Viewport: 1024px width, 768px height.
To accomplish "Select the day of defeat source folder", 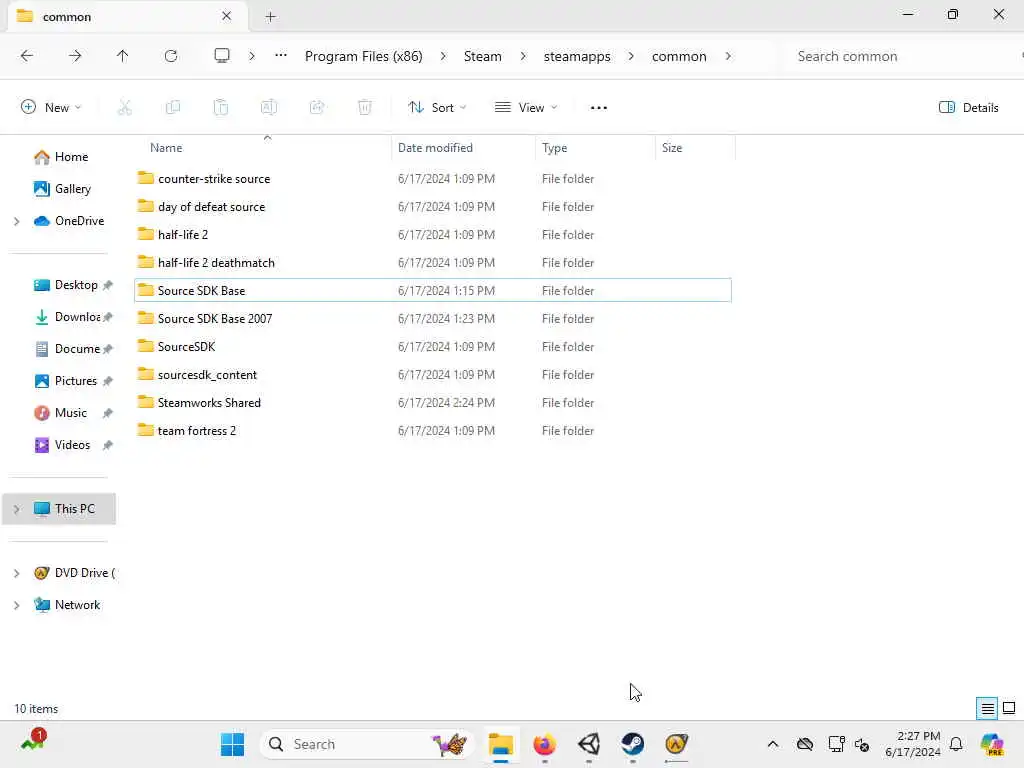I will pyautogui.click(x=432, y=207).
